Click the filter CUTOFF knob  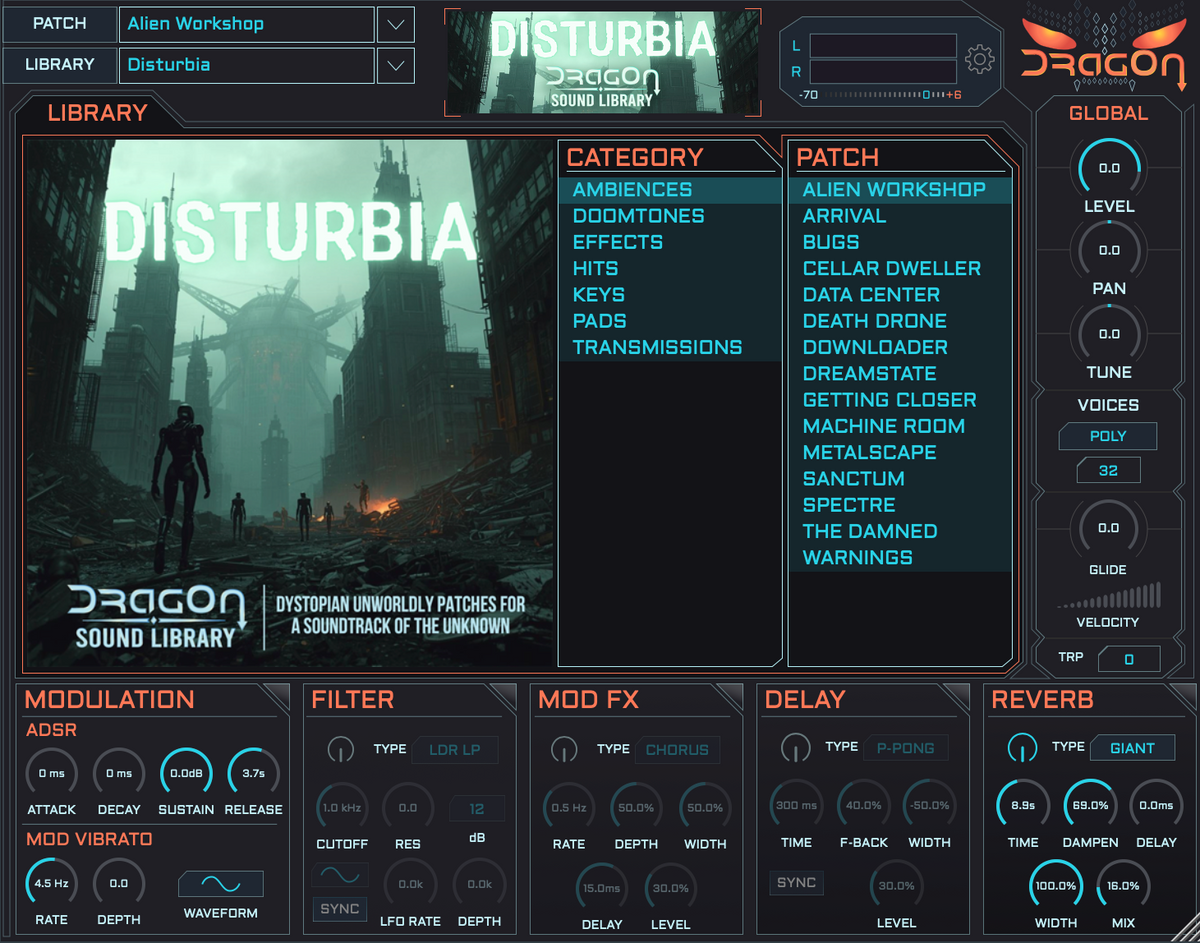point(342,807)
